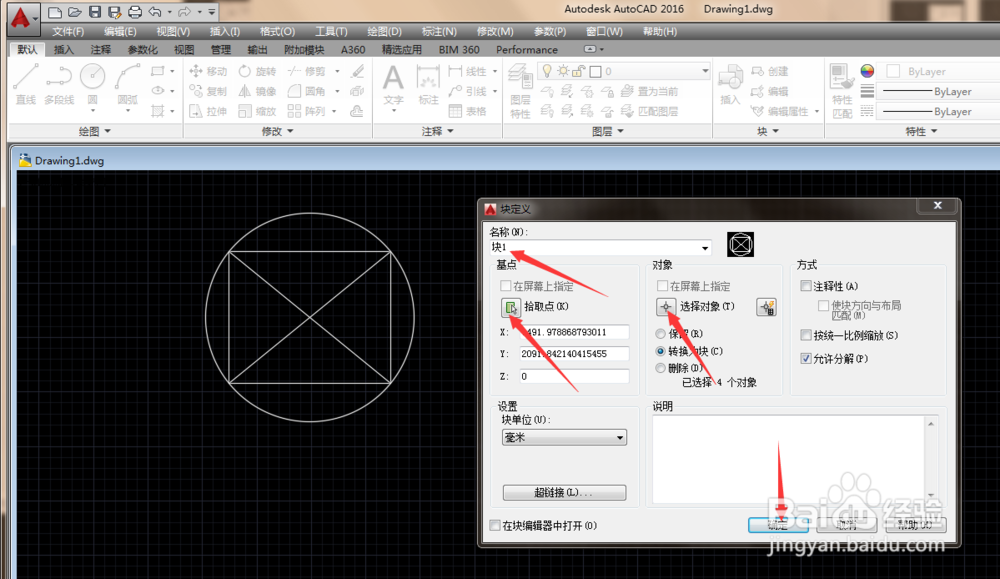Click the Select objects (选择对象) icon button
The width and height of the screenshot is (1000, 579).
[665, 307]
